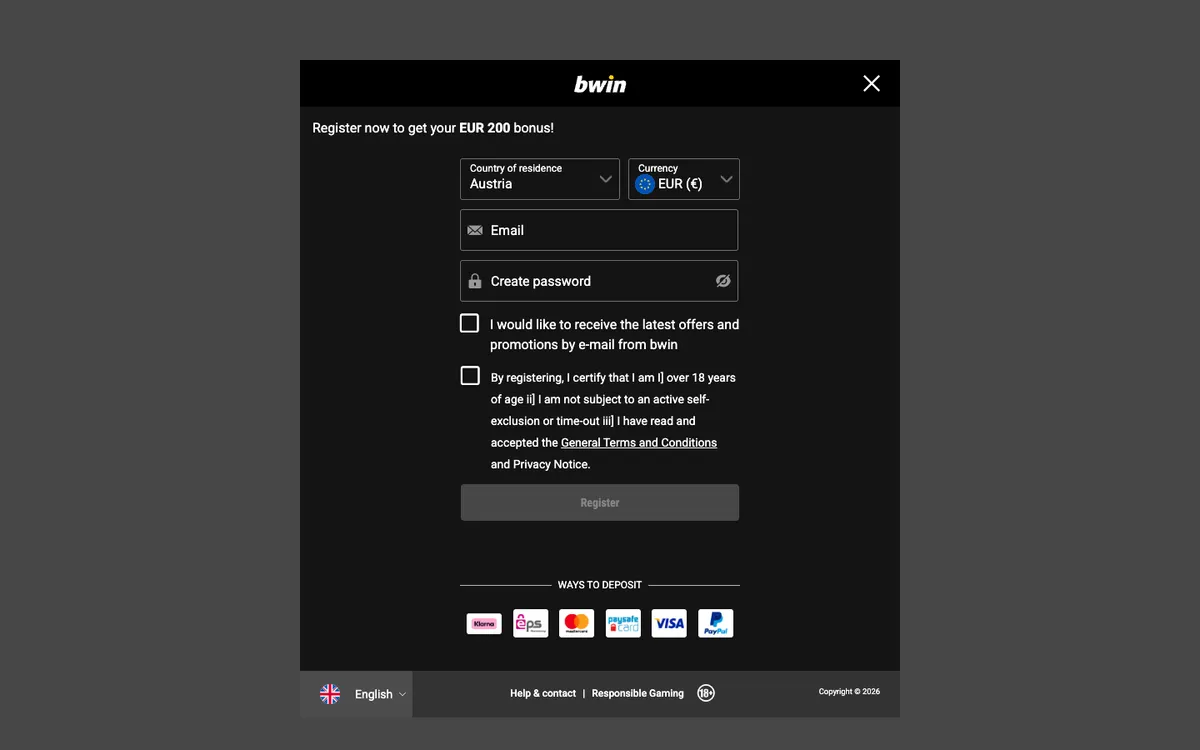Select the Mastercard payment icon
Screen dimensions: 1200x750
coord(577,623)
